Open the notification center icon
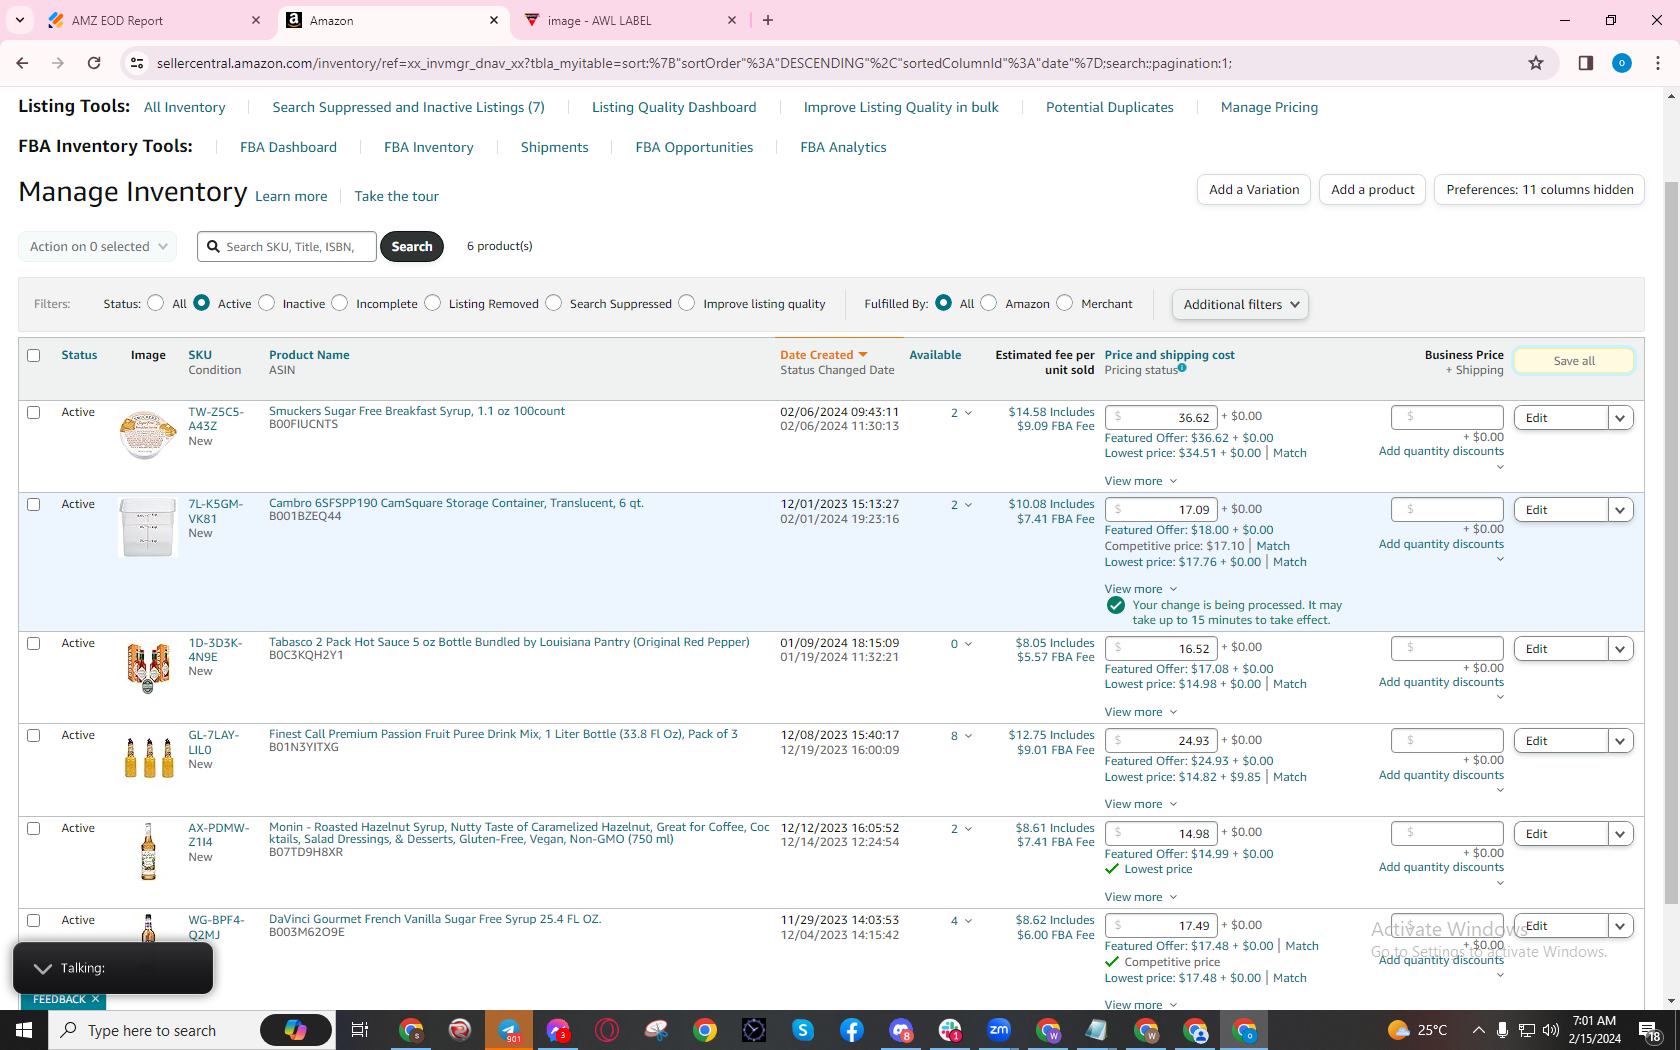 pyautogui.click(x=1650, y=1030)
